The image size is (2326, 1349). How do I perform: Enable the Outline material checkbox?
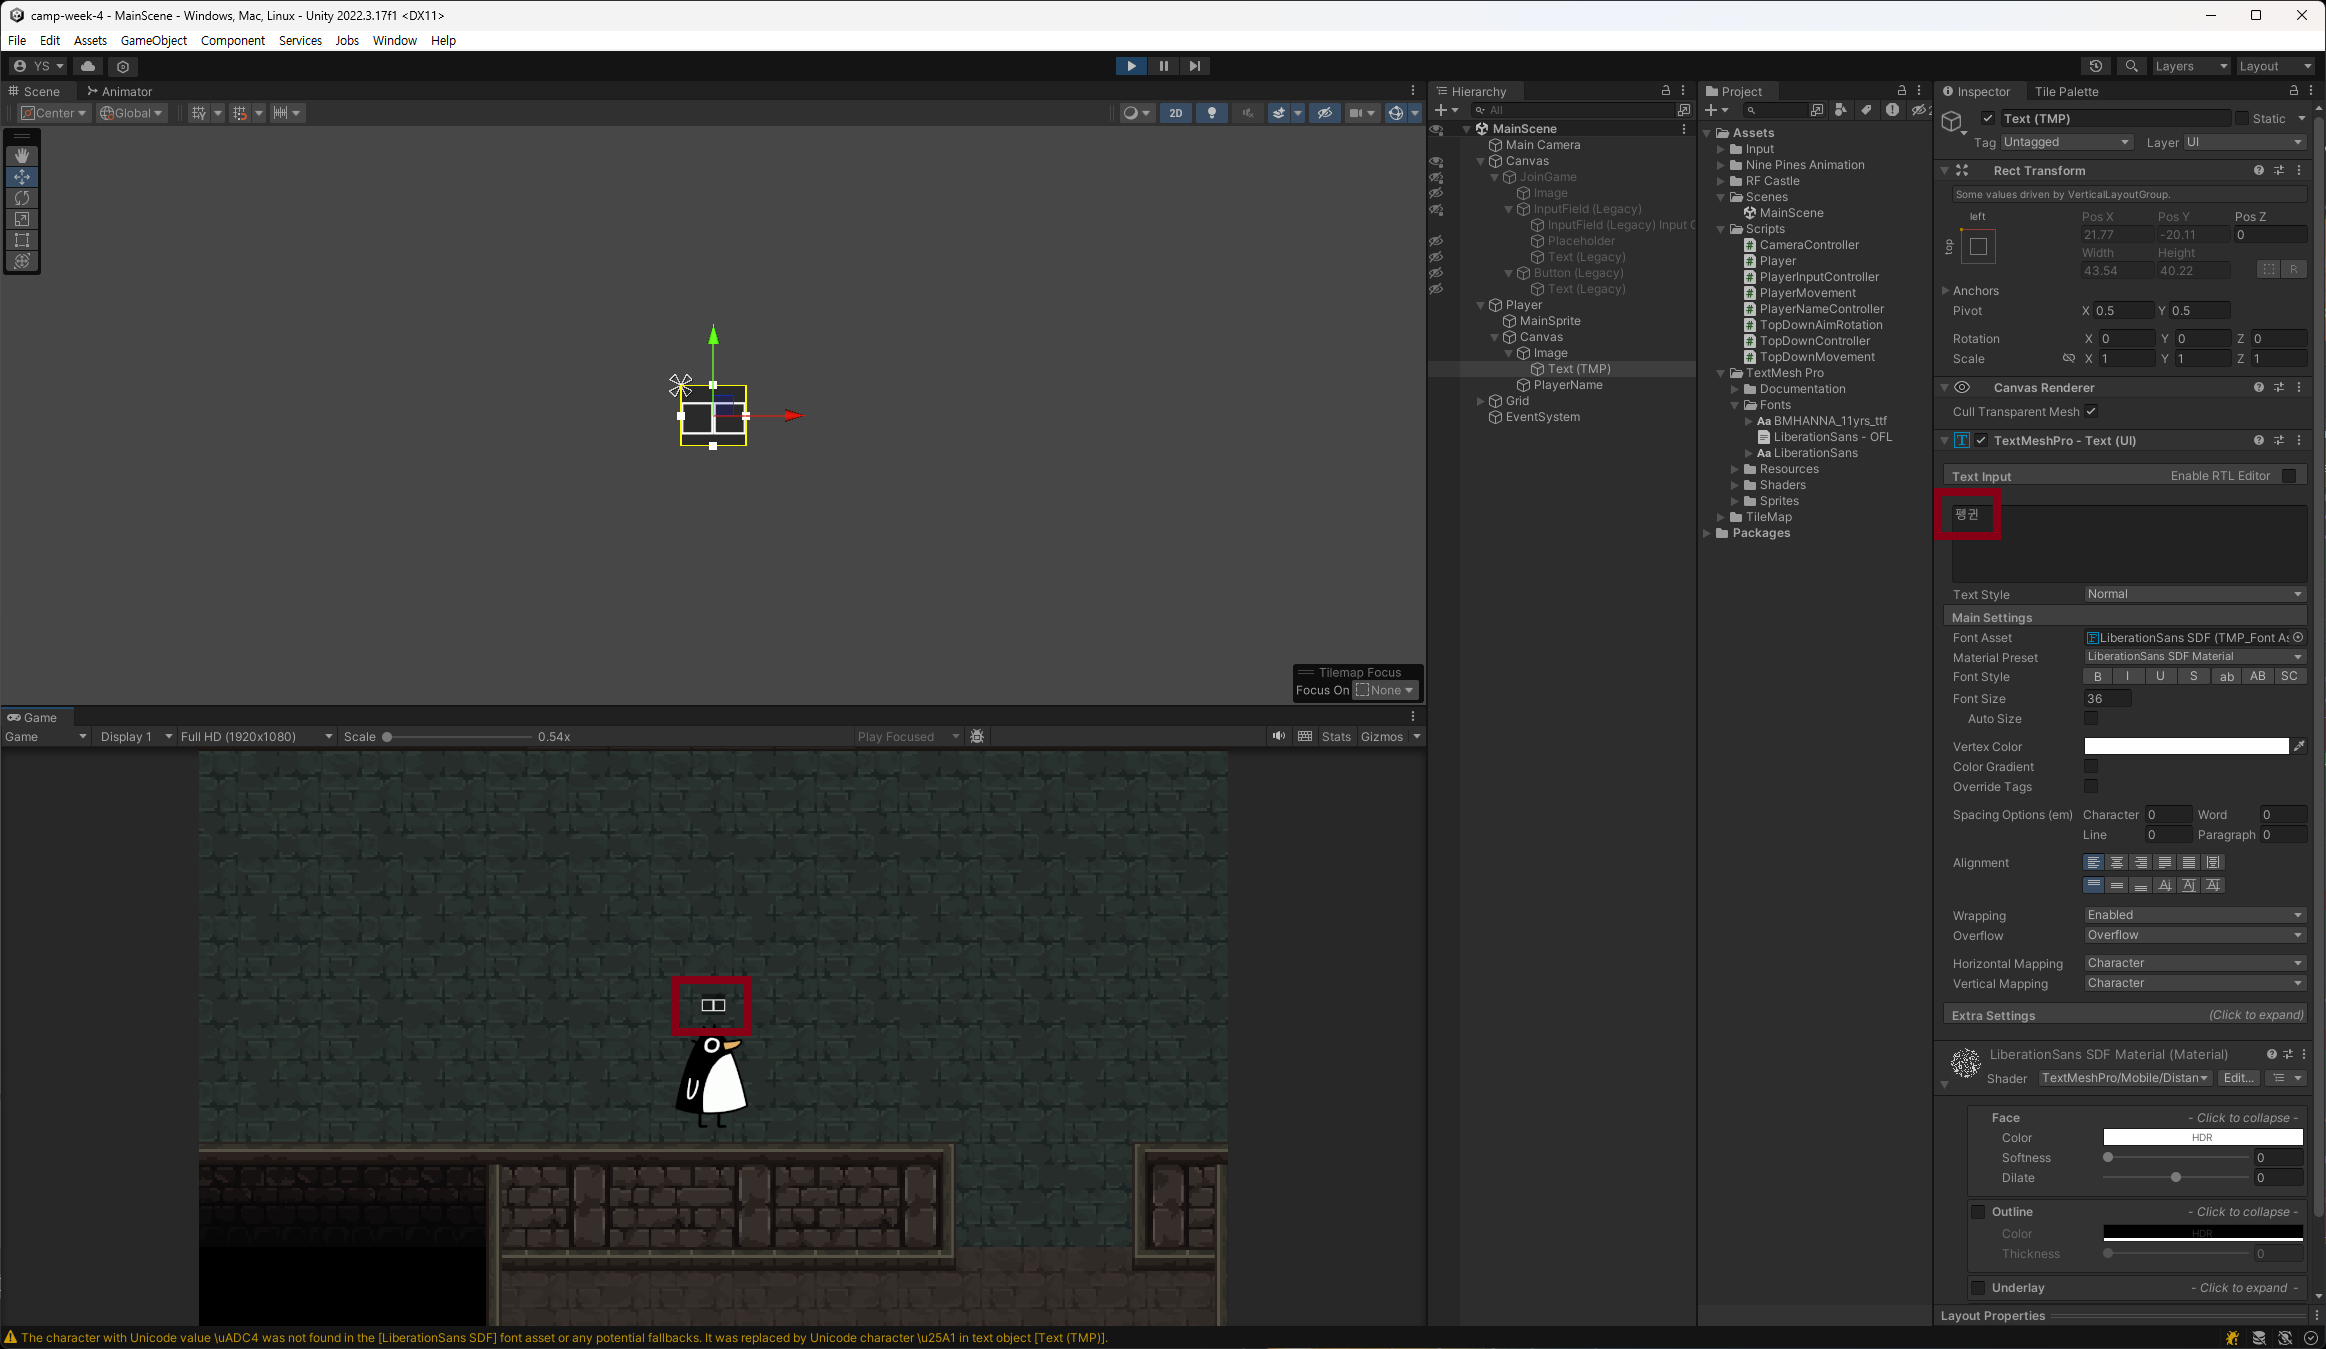[x=1978, y=1211]
